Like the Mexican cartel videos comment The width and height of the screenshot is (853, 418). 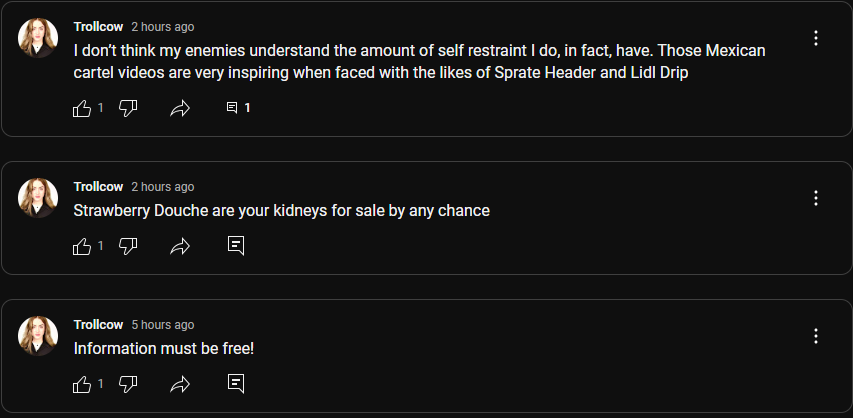click(x=82, y=109)
